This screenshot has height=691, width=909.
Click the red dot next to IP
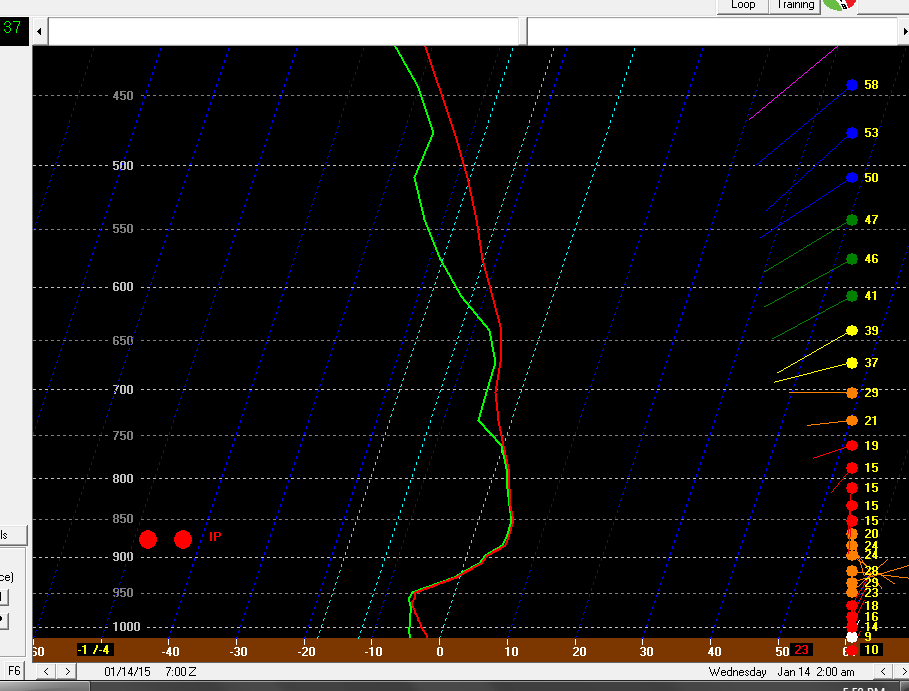183,539
